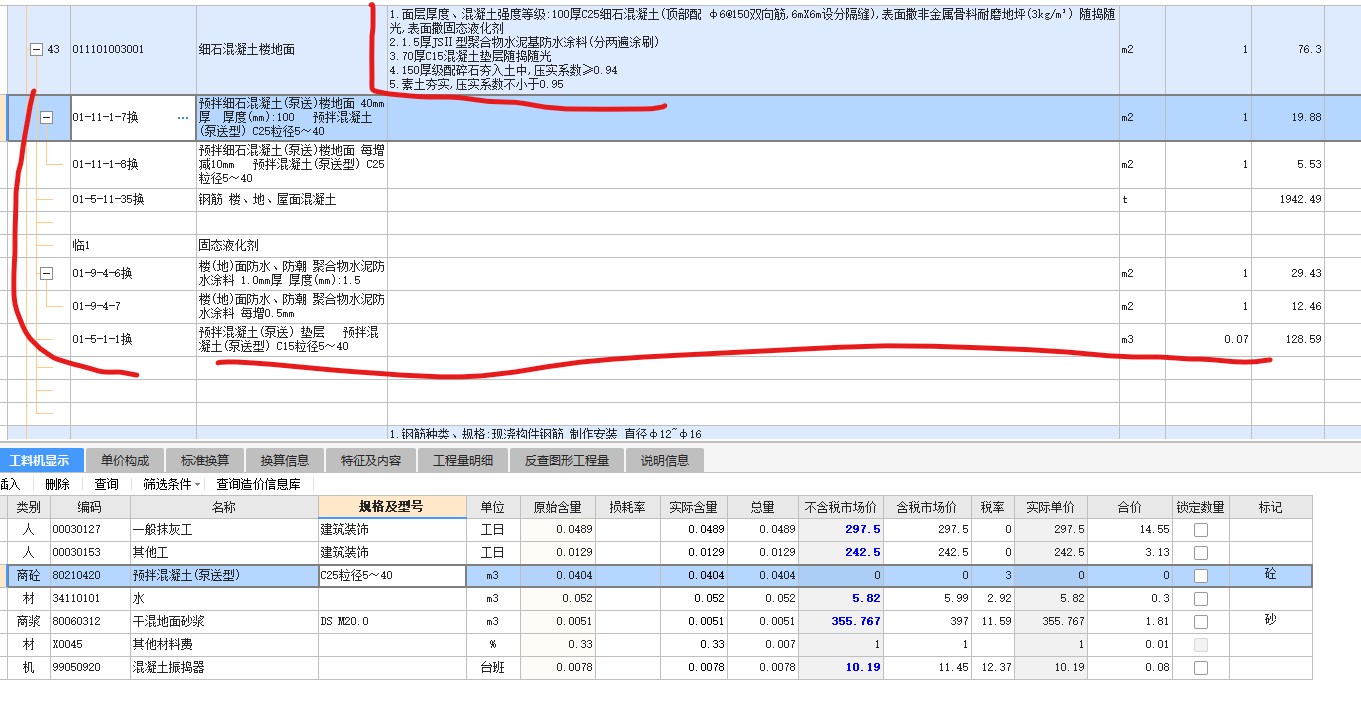Tick 锁定数量 checkbox for 一般抹灰工
Viewport: 1361px width, 703px height.
[1200, 530]
